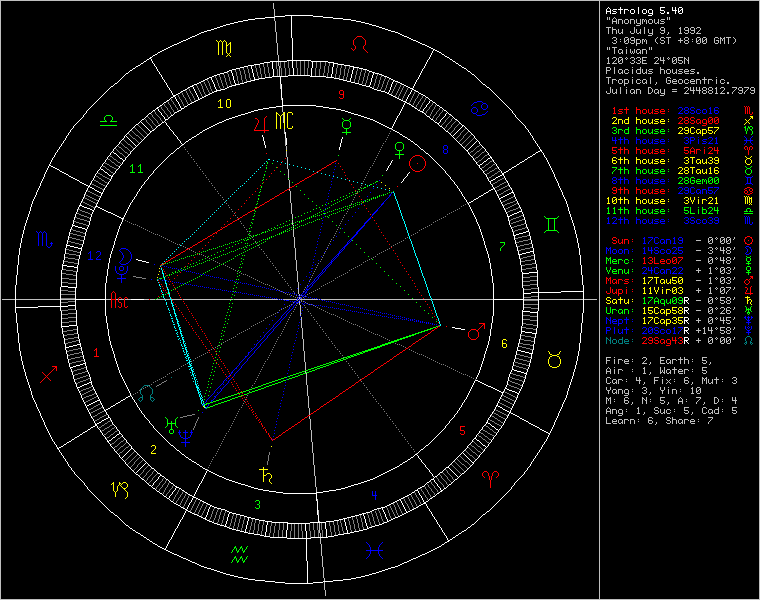
Task: Click the Virgo symbol beside the 10th house row
Action: click(748, 201)
